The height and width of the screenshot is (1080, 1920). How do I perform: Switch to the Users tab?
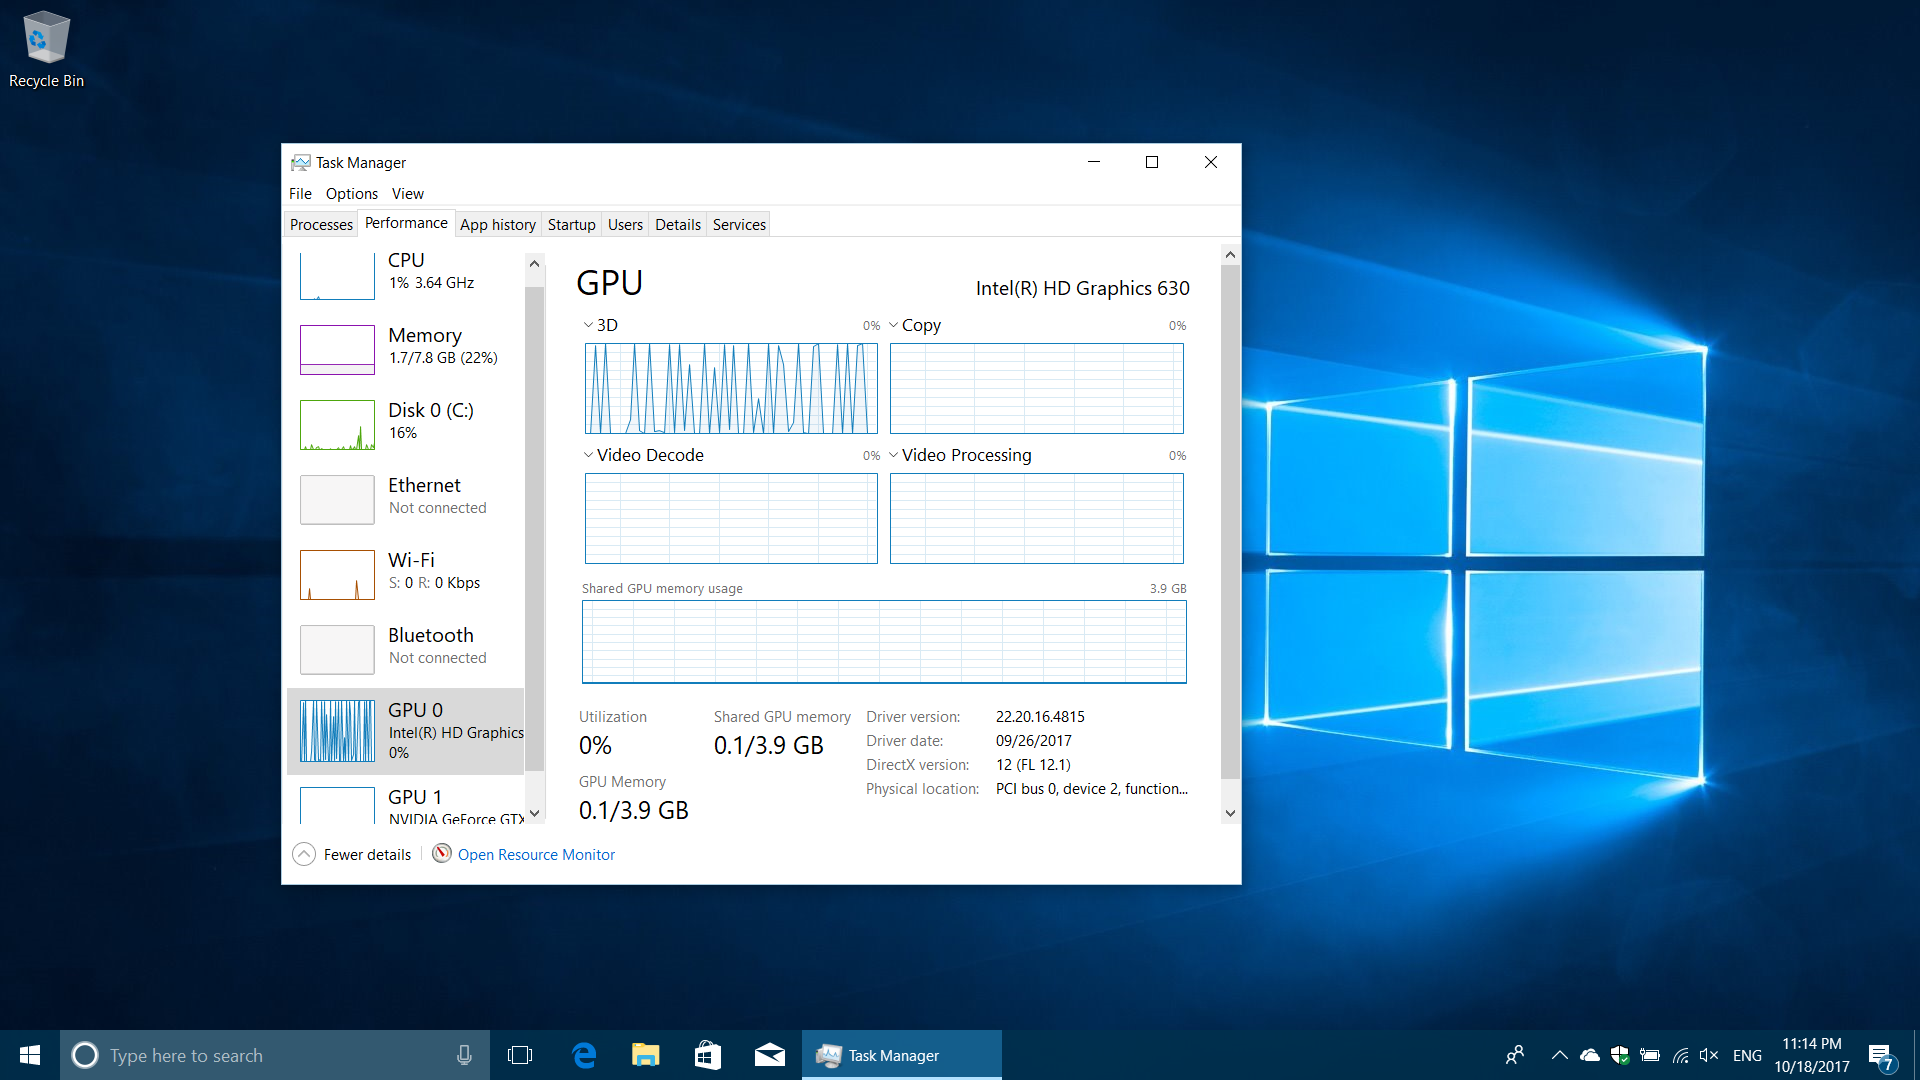(x=625, y=225)
